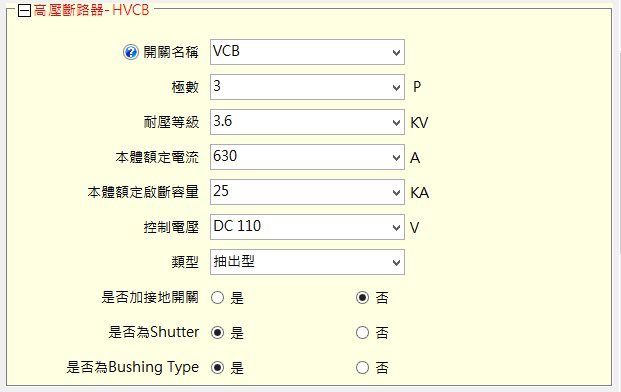The width and height of the screenshot is (621, 392).
Task: Expand the 耐壓等級 3.6 KV dropdown
Action: pos(307,122)
